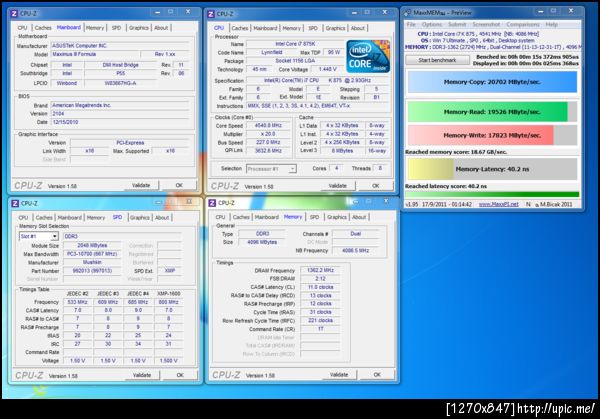The height and width of the screenshot is (419, 600).
Task: Click Start benchmark button in MaxxMEM
Action: [x=437, y=60]
